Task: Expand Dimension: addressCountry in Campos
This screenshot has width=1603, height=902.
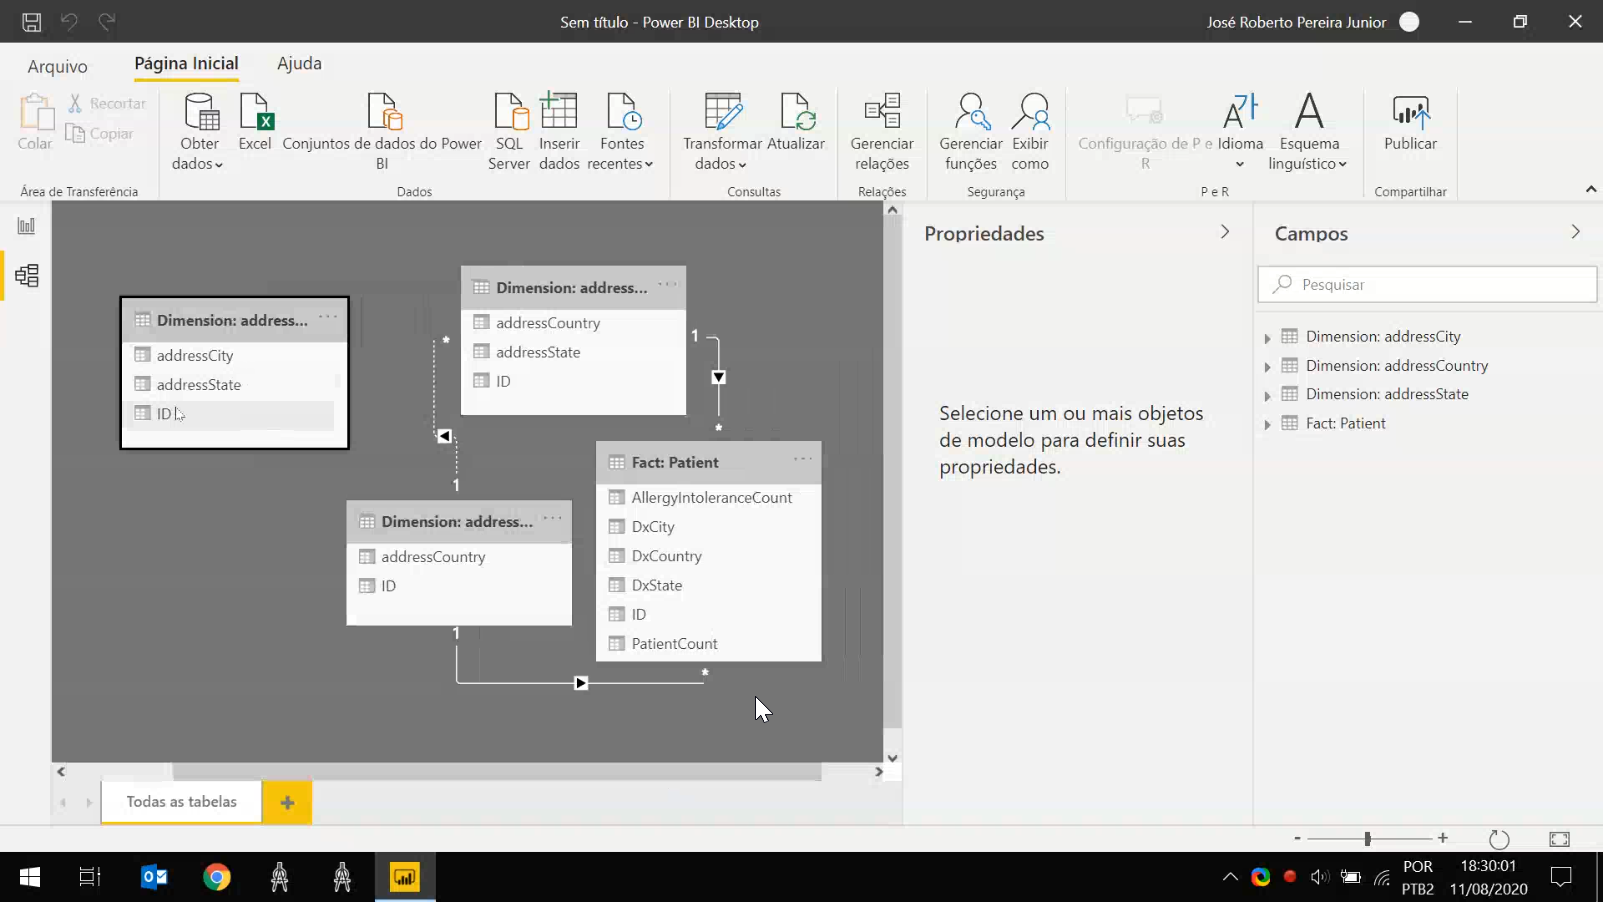Action: (1267, 367)
